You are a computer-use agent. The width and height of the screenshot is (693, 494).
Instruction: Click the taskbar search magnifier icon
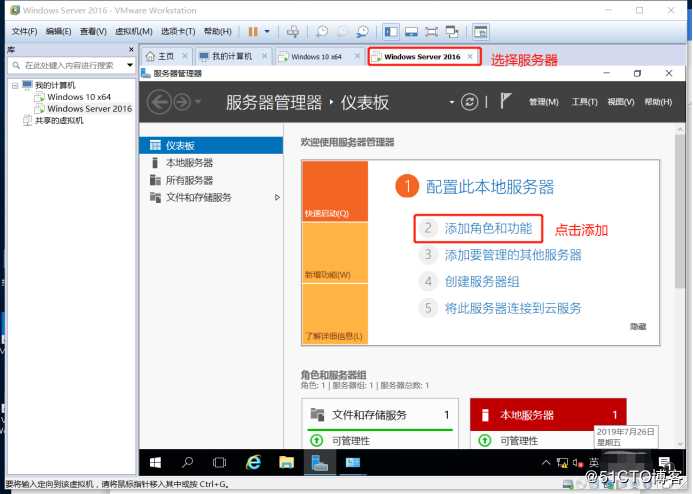pos(187,463)
